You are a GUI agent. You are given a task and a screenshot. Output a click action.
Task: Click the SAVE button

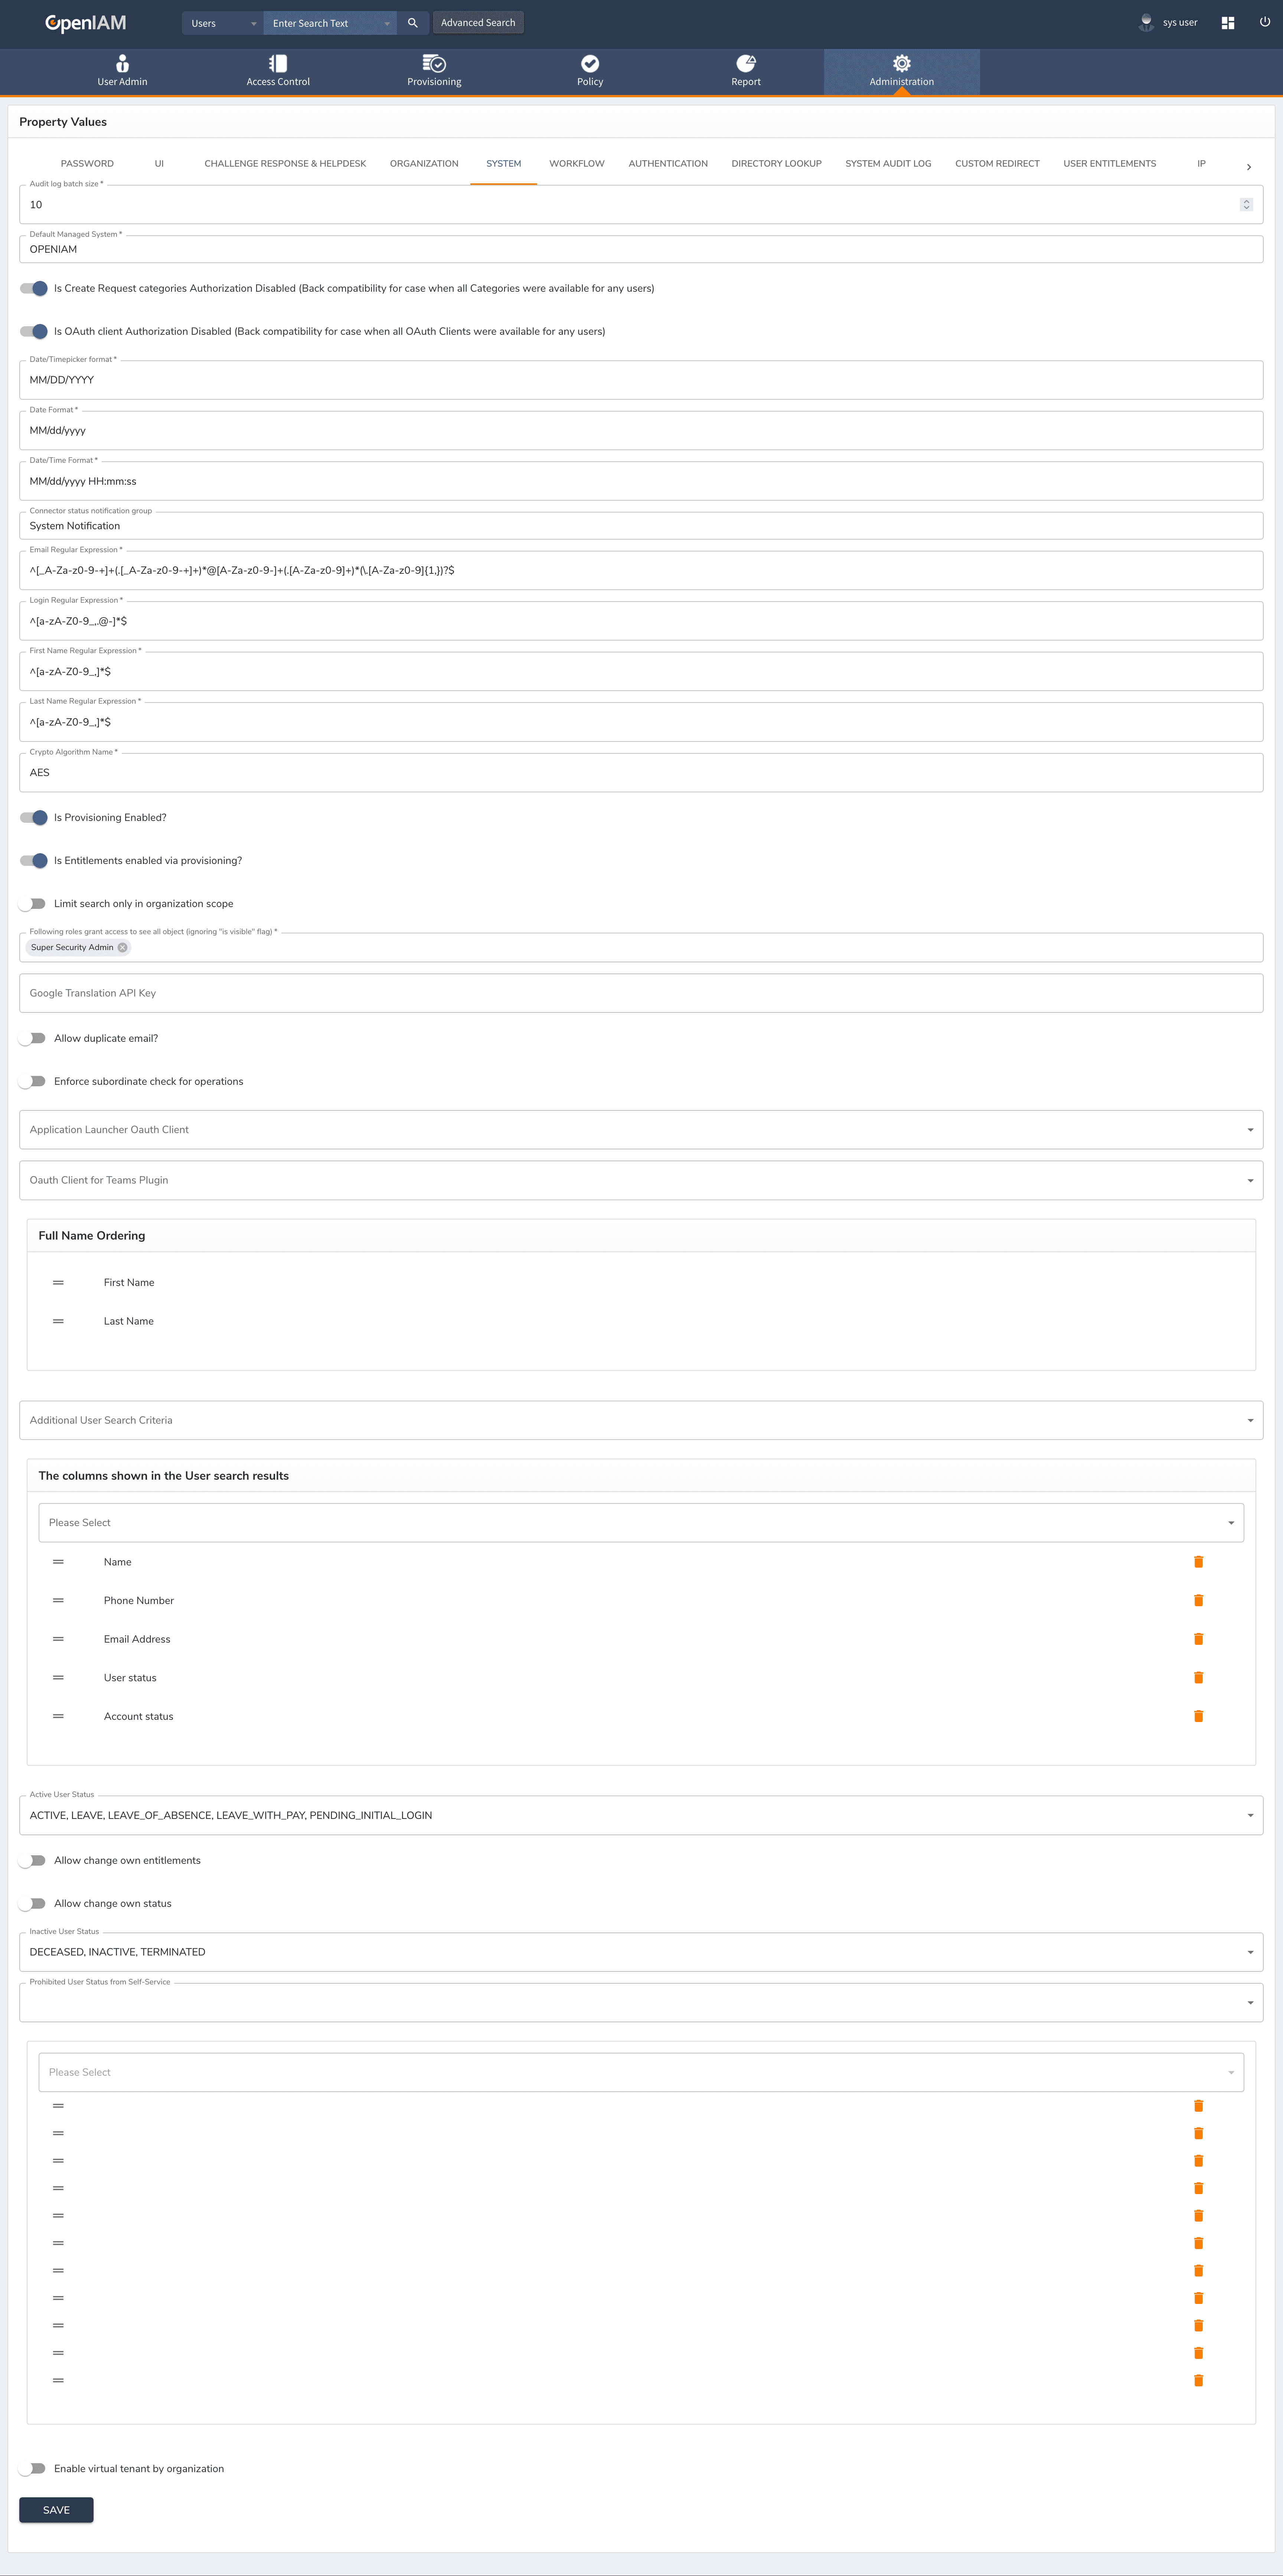tap(56, 2510)
